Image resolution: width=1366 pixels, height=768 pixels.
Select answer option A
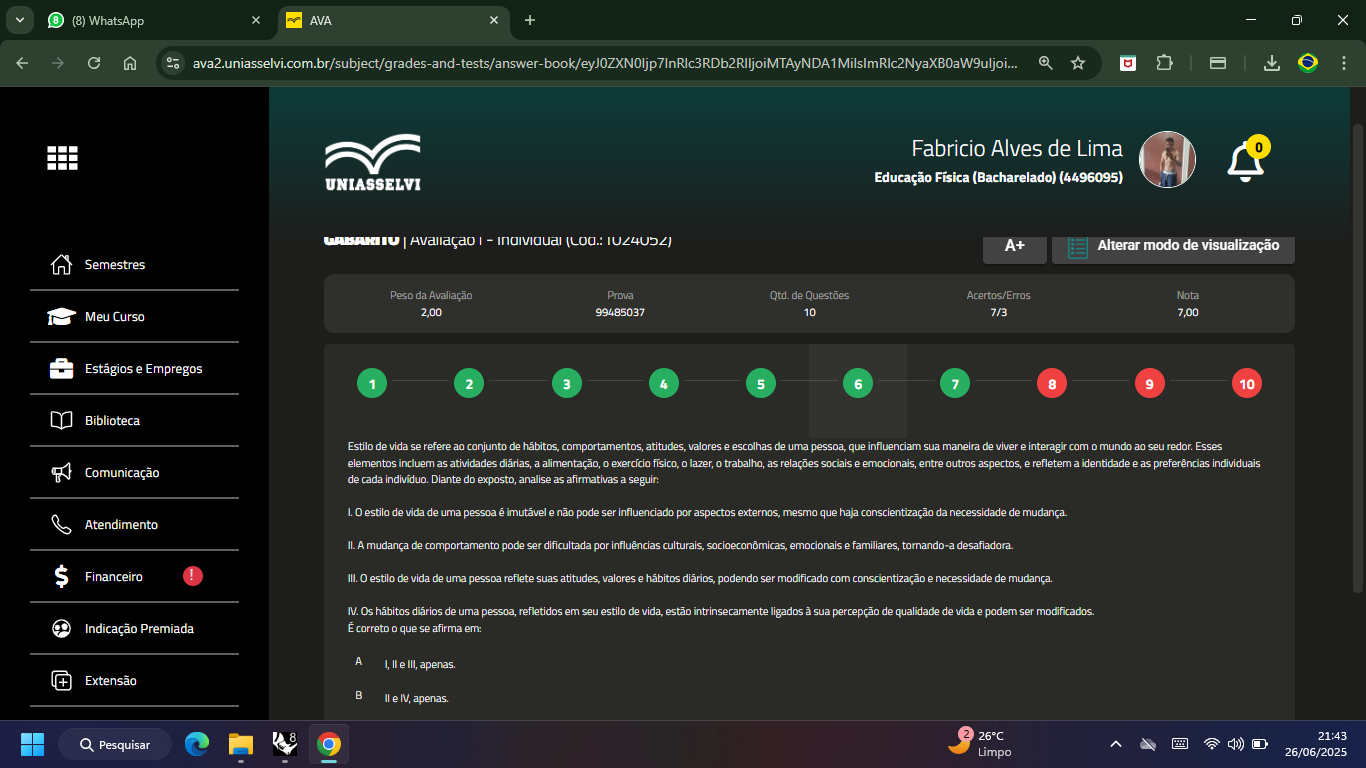pyautogui.click(x=359, y=662)
